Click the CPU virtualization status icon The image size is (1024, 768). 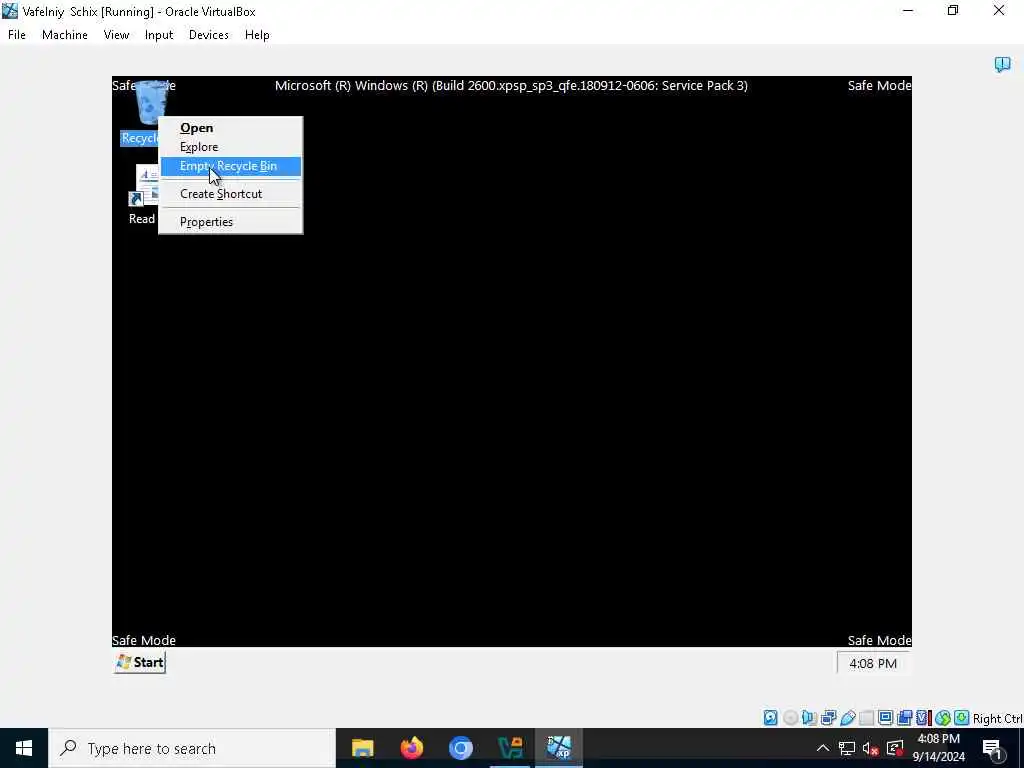(x=923, y=718)
